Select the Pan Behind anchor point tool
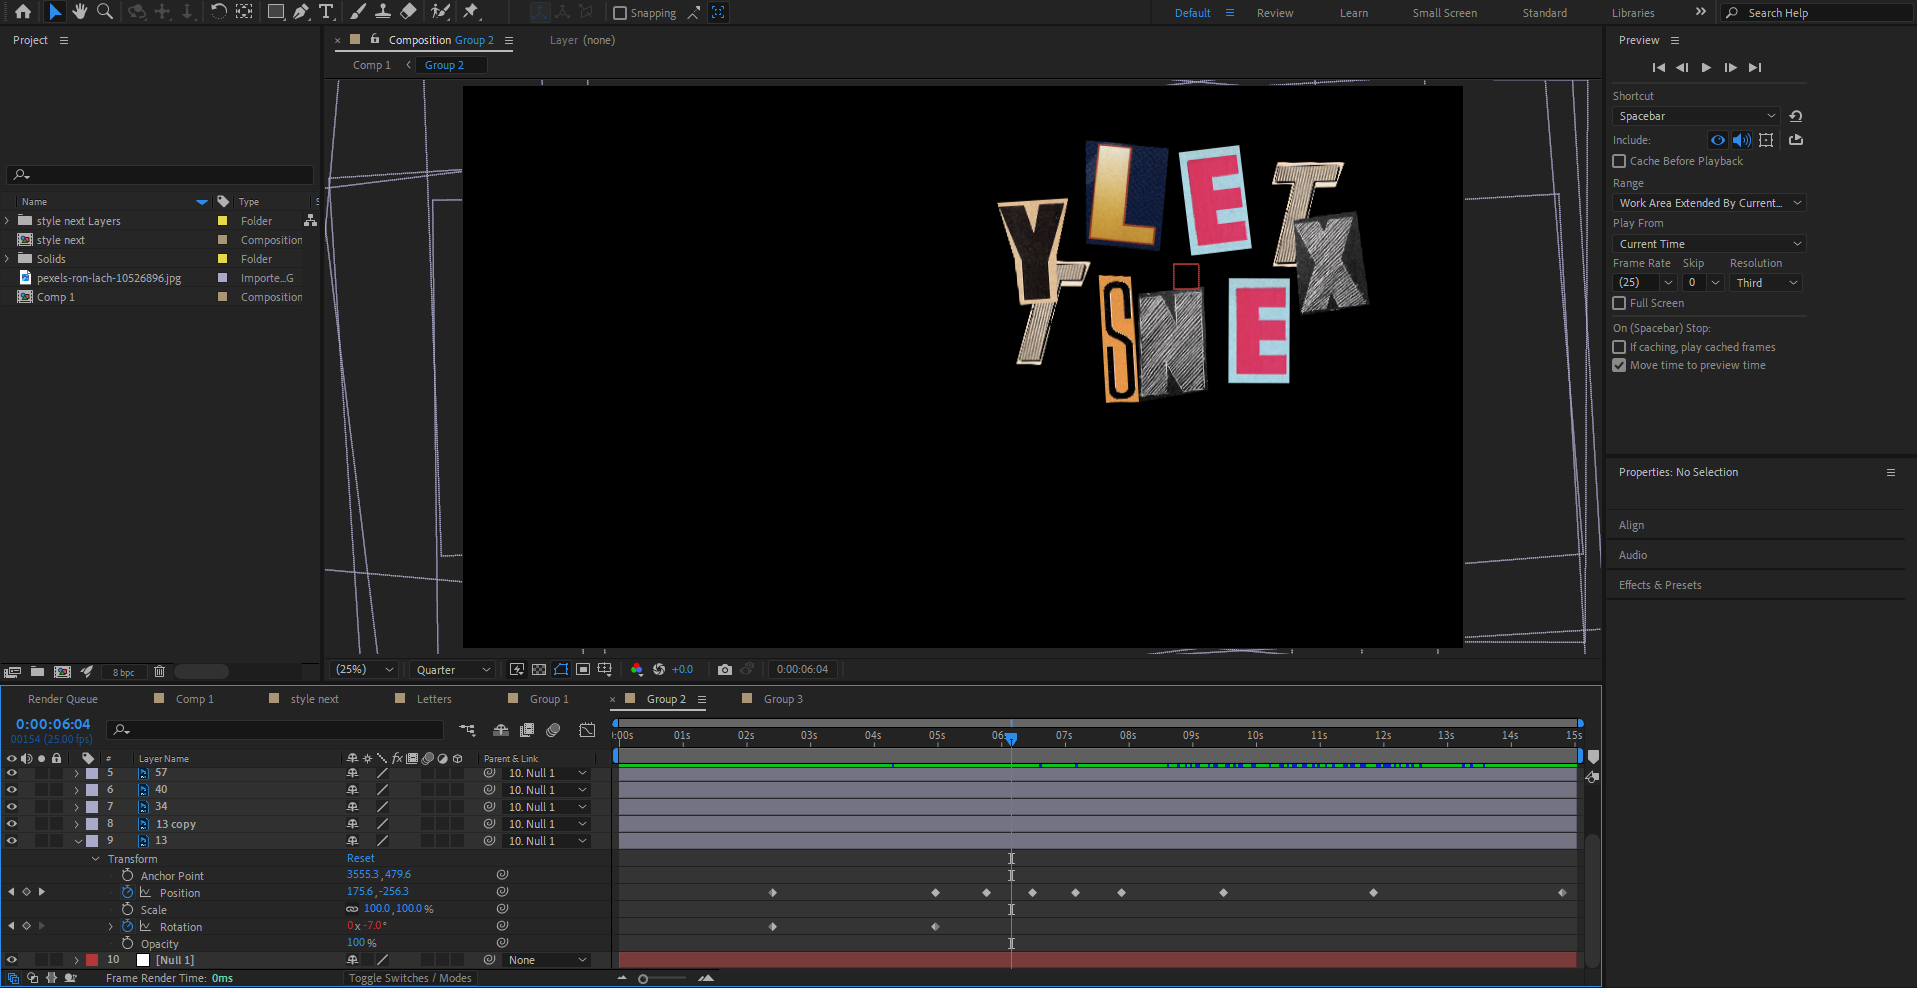 coord(244,12)
